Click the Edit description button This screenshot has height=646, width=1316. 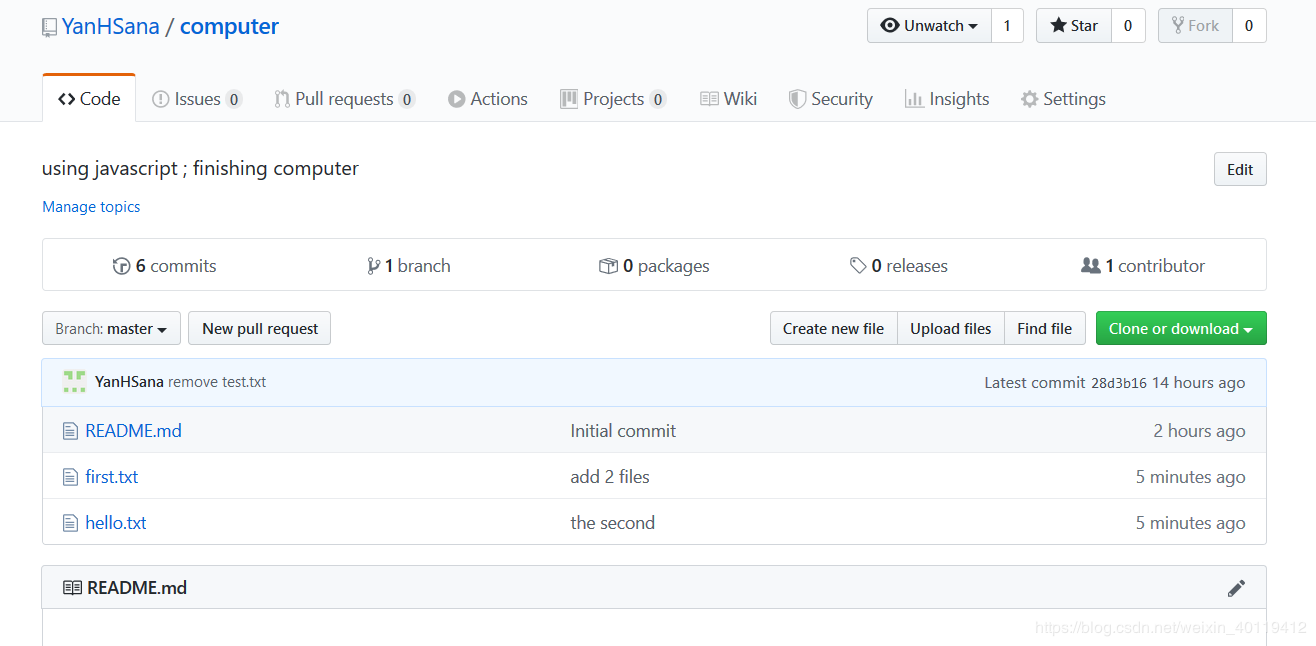[1240, 169]
